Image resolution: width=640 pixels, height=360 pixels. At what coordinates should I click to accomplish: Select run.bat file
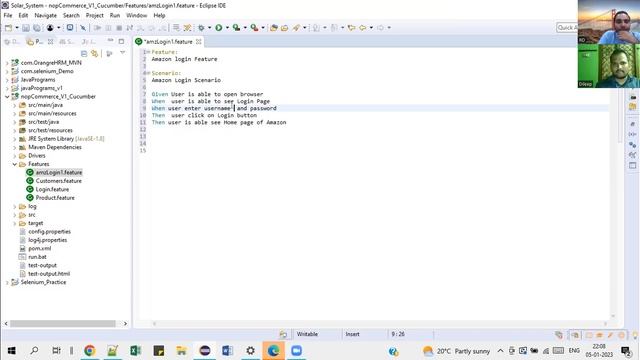tap(37, 257)
